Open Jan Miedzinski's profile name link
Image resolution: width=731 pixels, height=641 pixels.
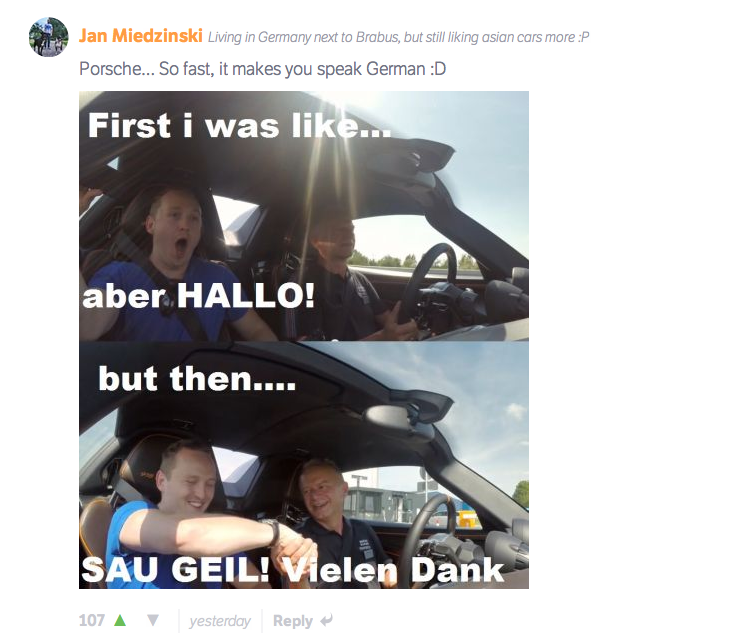point(140,35)
